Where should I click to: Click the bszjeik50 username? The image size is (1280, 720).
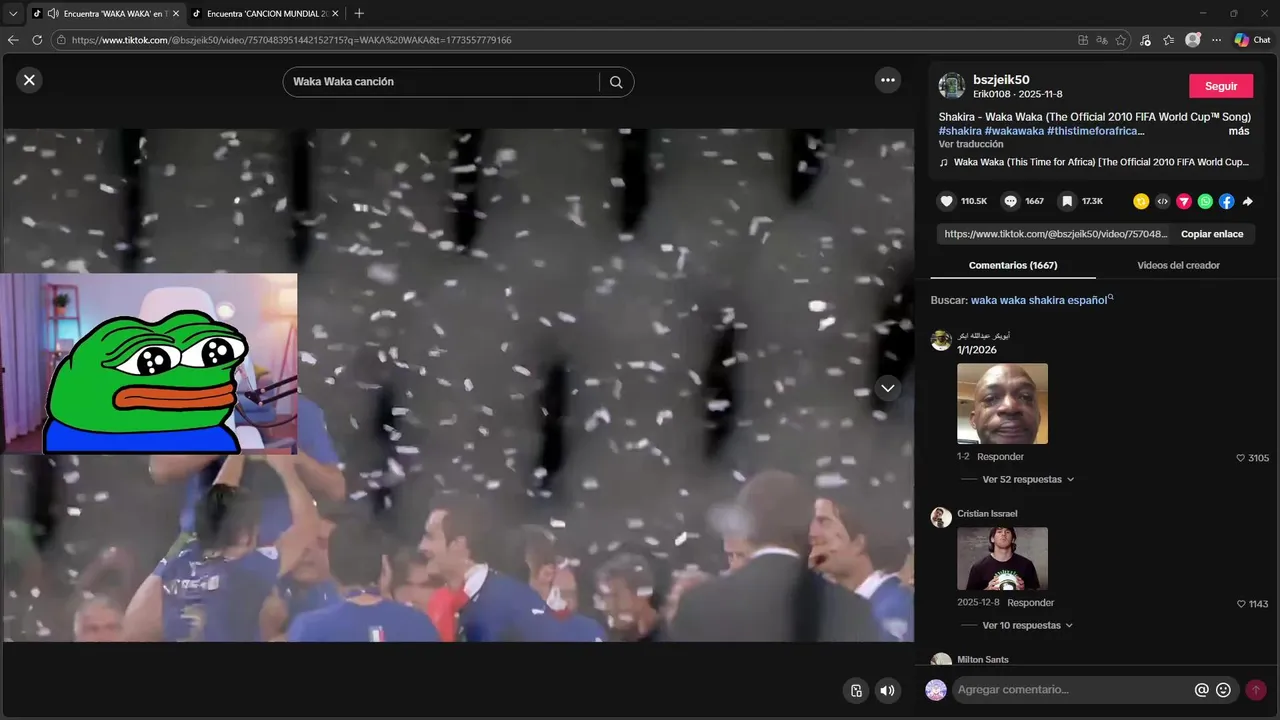tap(1001, 80)
